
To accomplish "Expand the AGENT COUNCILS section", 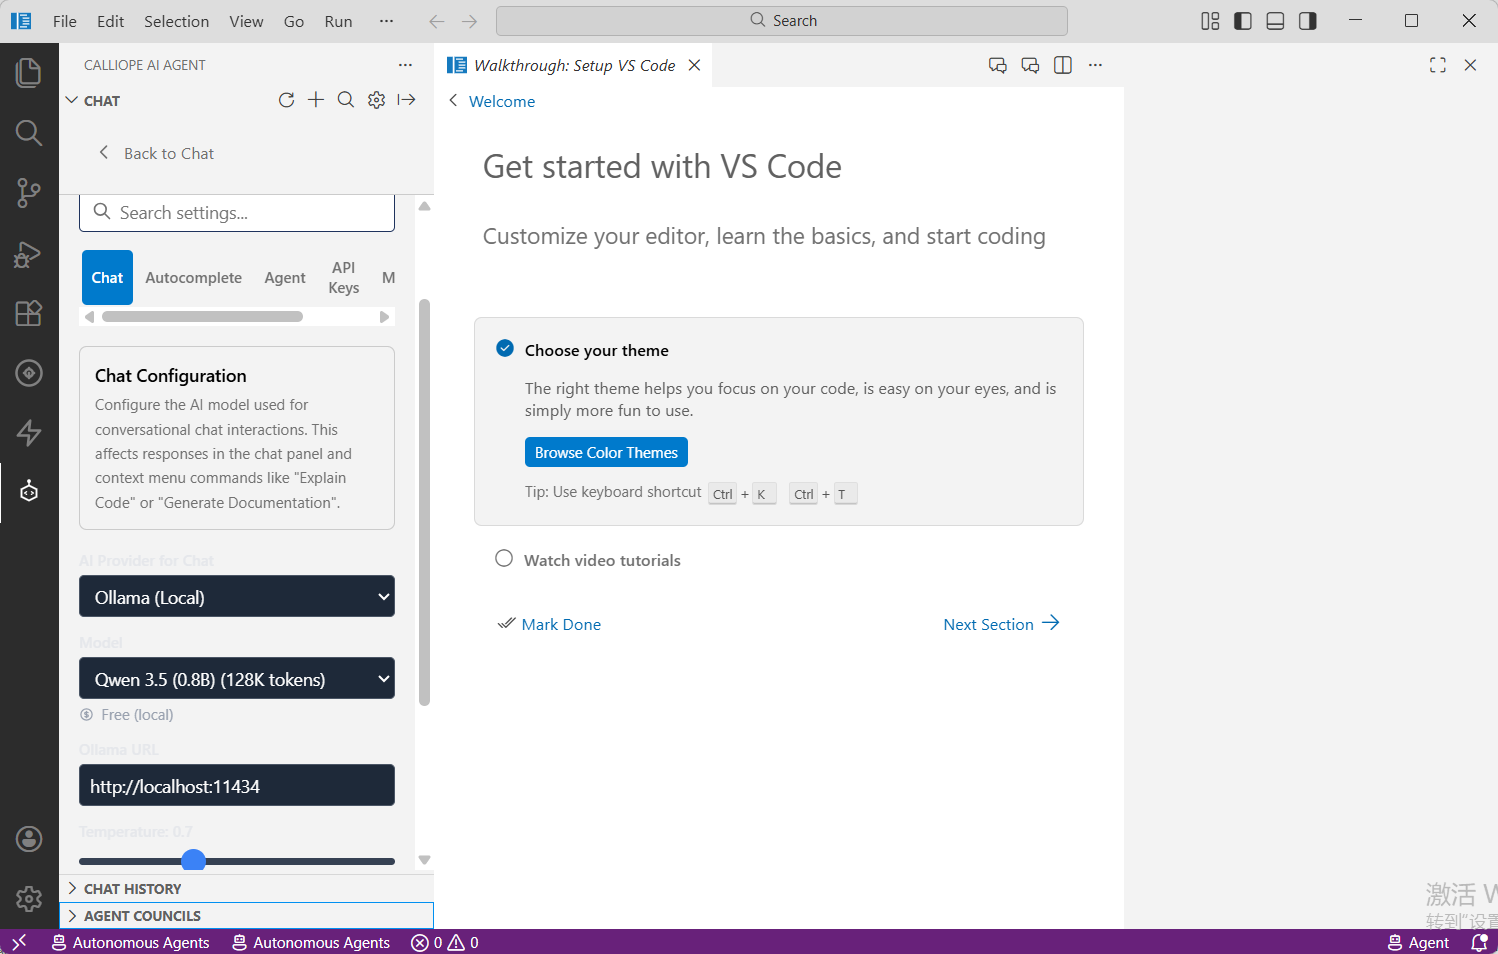I will point(246,916).
